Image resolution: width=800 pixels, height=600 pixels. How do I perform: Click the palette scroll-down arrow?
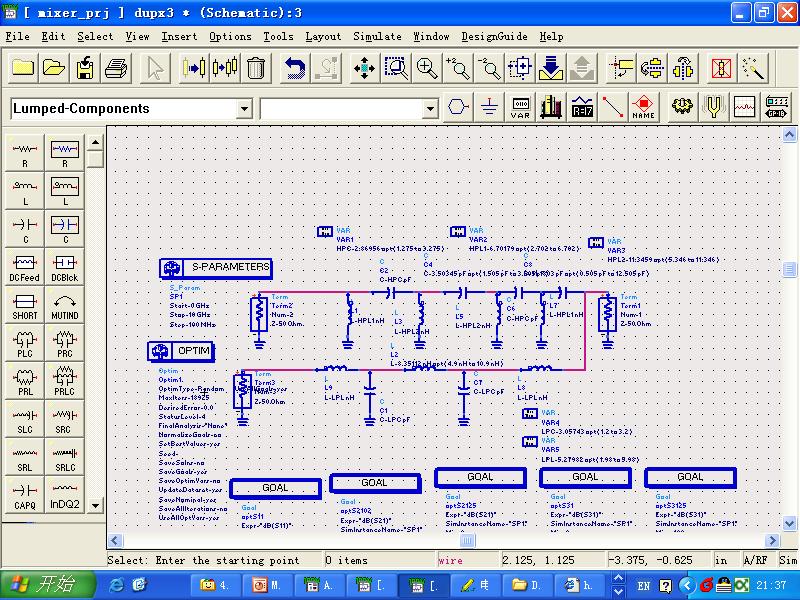pyautogui.click(x=95, y=505)
